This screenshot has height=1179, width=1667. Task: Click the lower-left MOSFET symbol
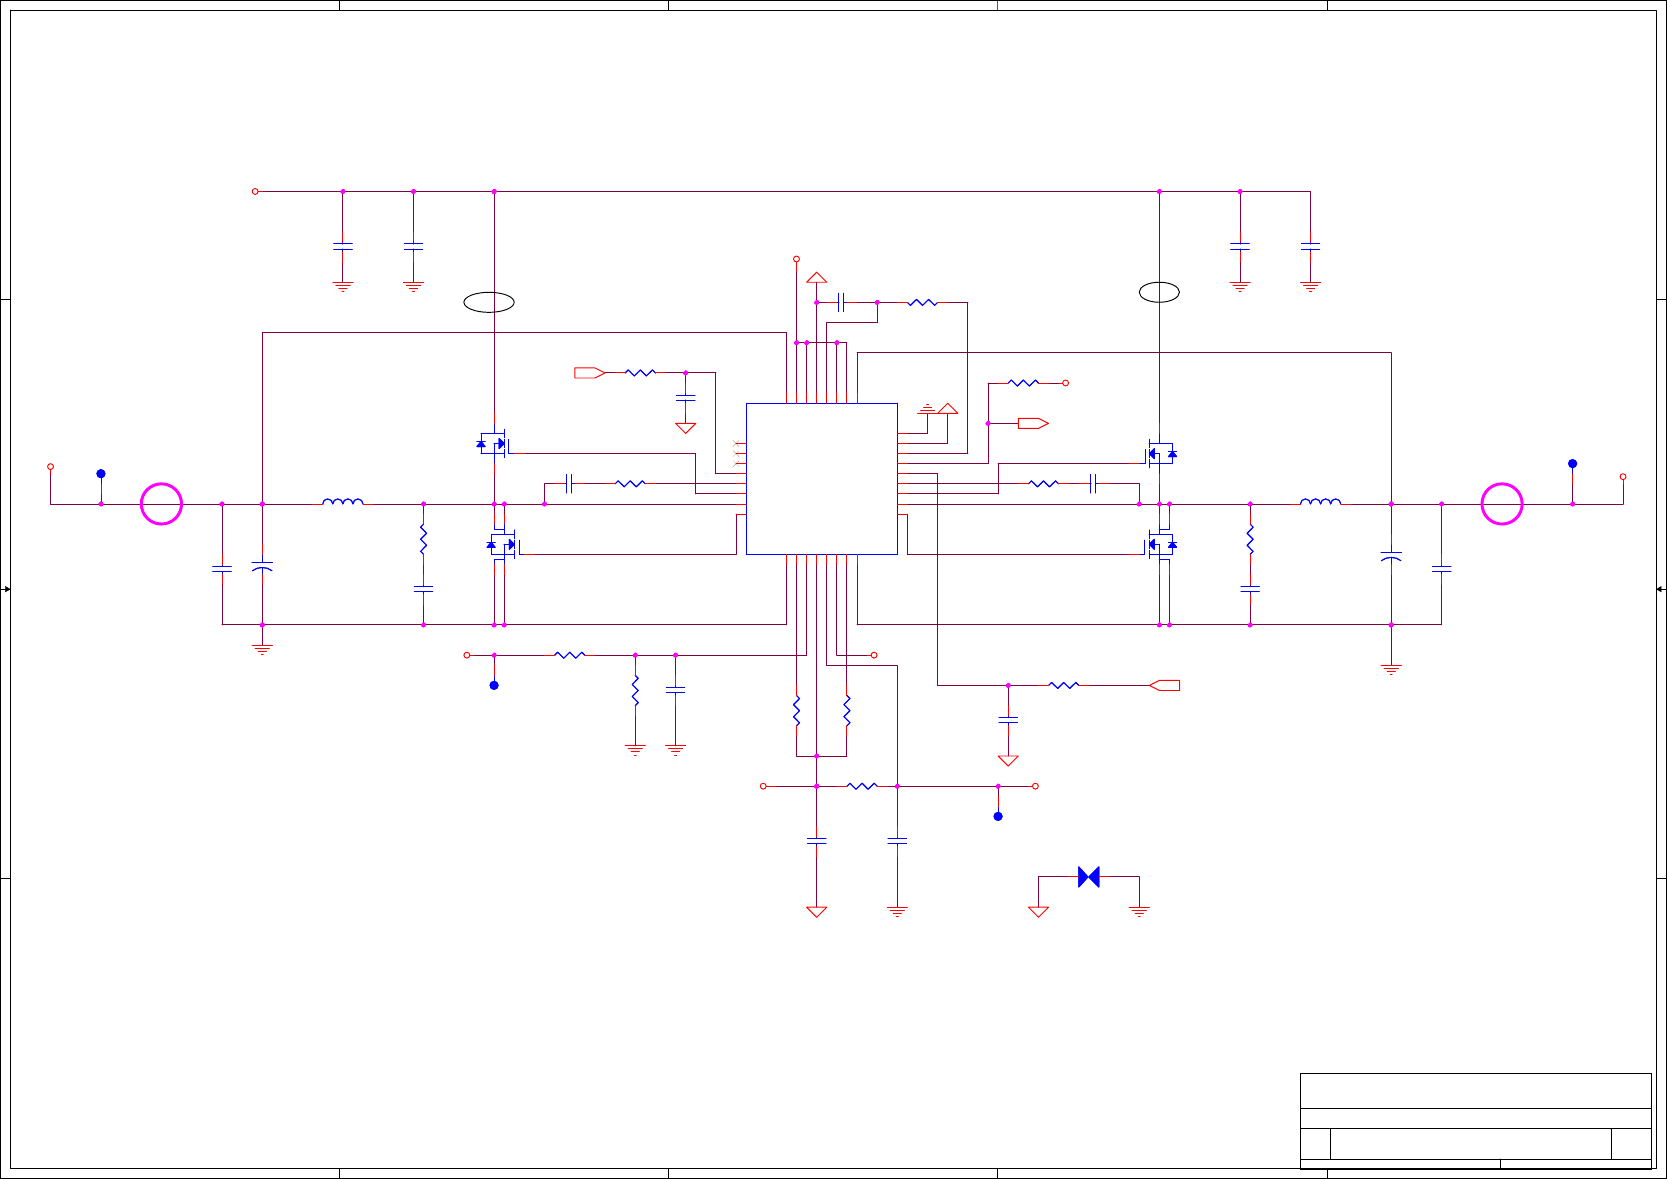[502, 544]
